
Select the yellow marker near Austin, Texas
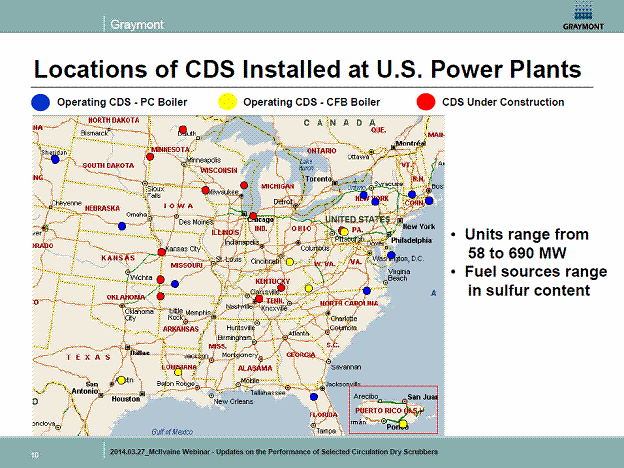(x=121, y=380)
